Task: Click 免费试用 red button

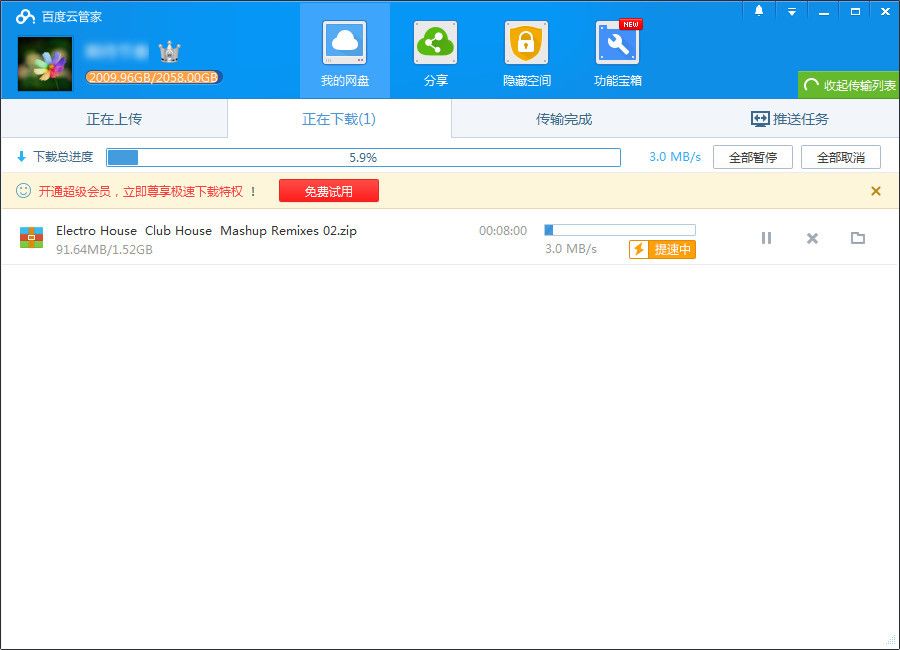Action: (329, 191)
